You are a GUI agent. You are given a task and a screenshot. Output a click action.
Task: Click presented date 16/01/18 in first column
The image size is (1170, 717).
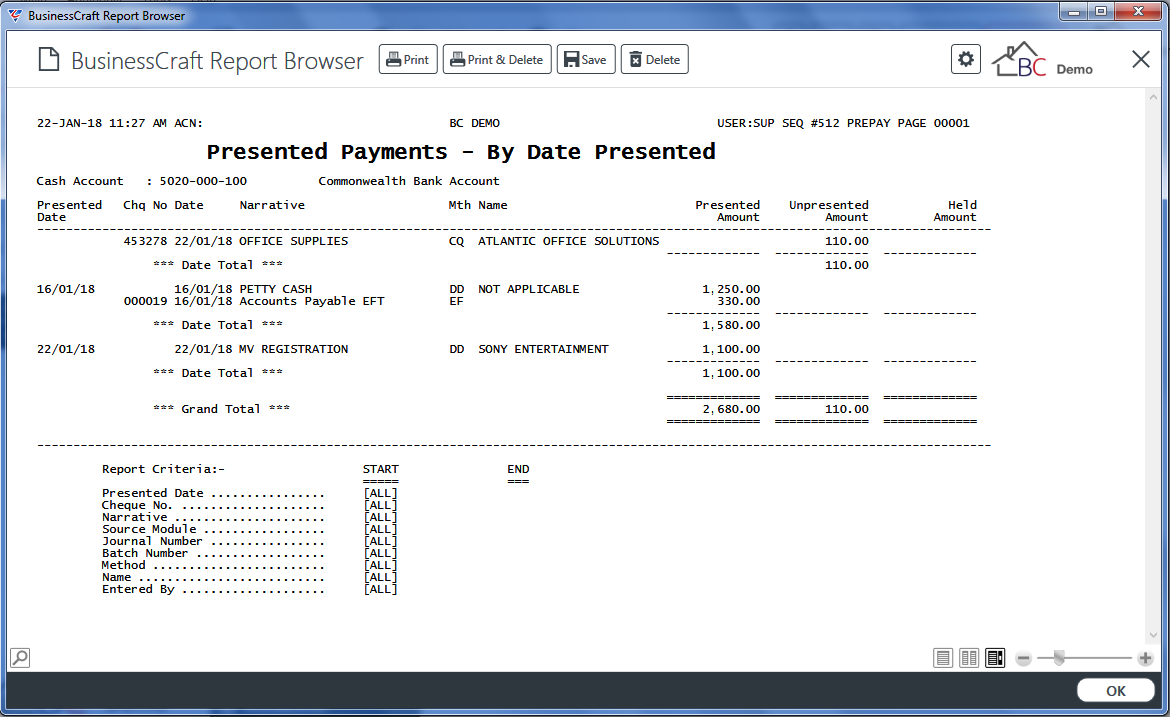pyautogui.click(x=66, y=289)
